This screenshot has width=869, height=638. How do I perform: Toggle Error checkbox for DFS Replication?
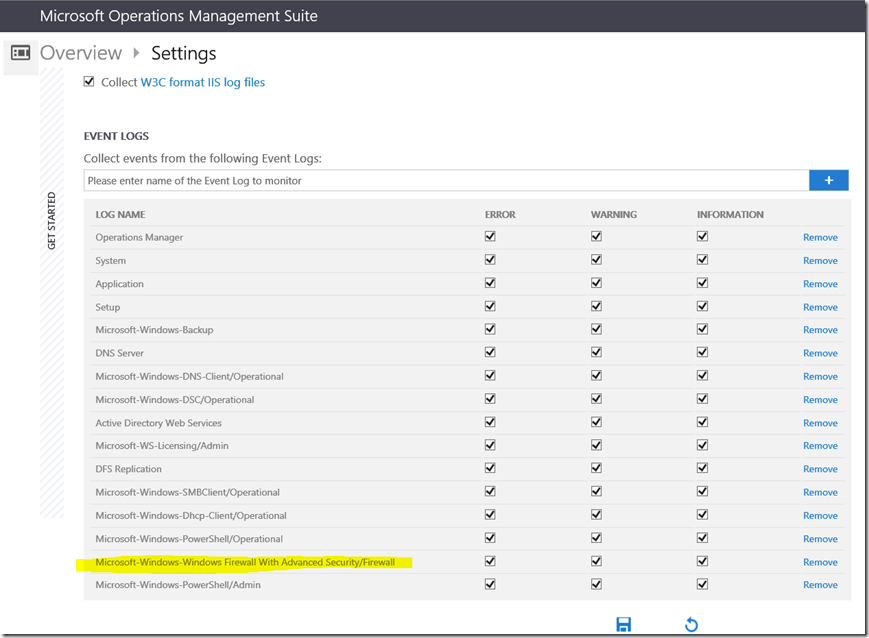tap(490, 468)
